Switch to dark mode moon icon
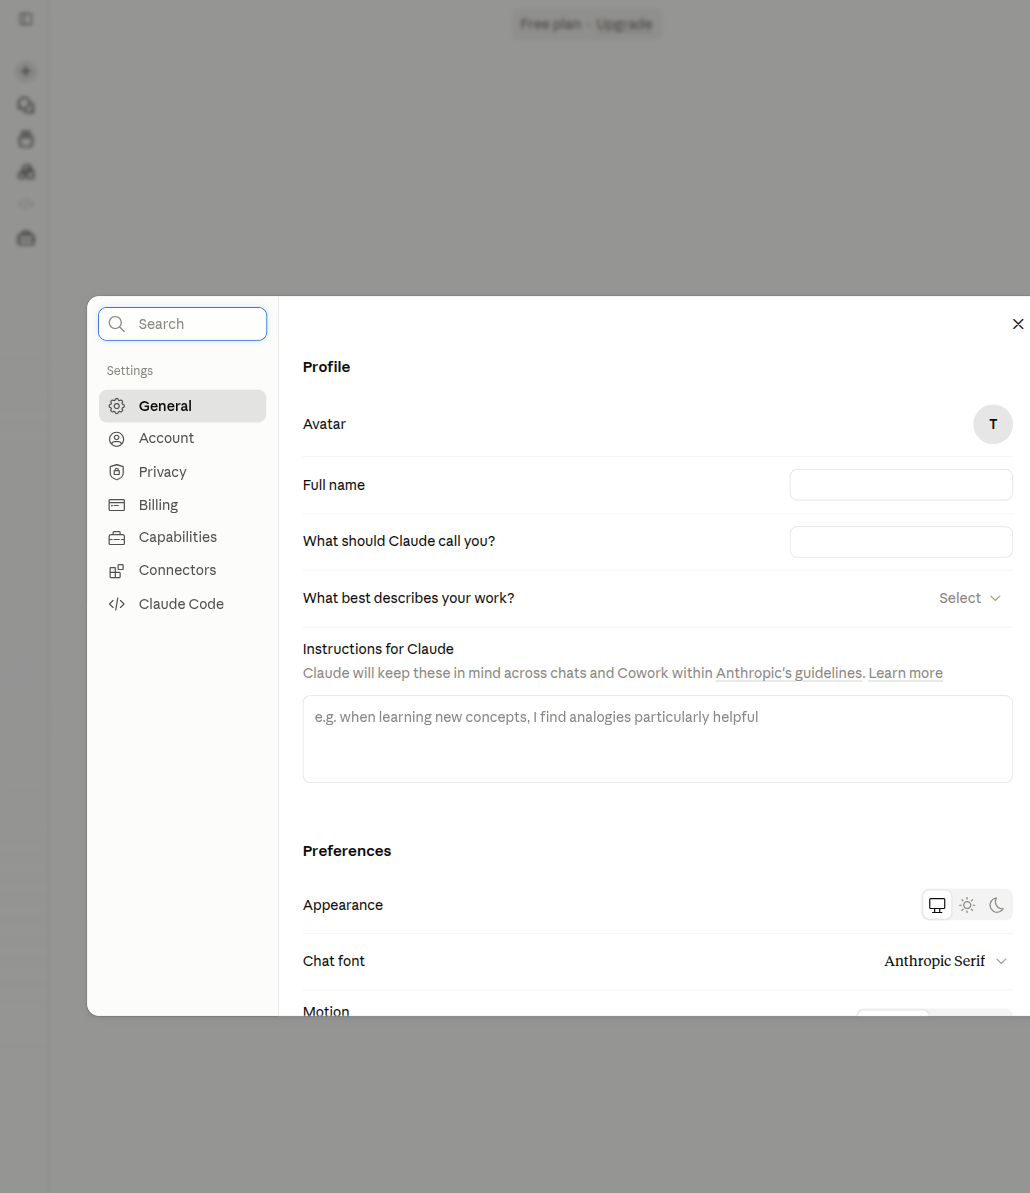This screenshot has height=1193, width=1030. (x=997, y=905)
